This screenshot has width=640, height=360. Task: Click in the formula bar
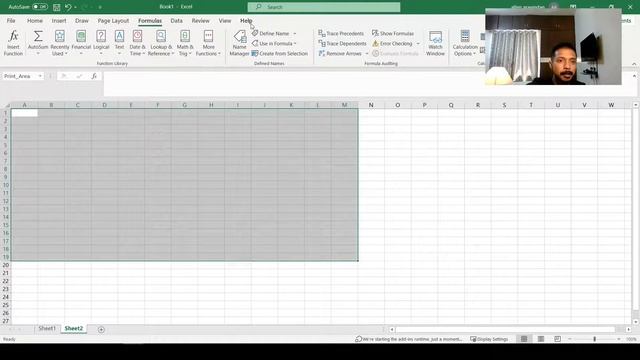367,84
